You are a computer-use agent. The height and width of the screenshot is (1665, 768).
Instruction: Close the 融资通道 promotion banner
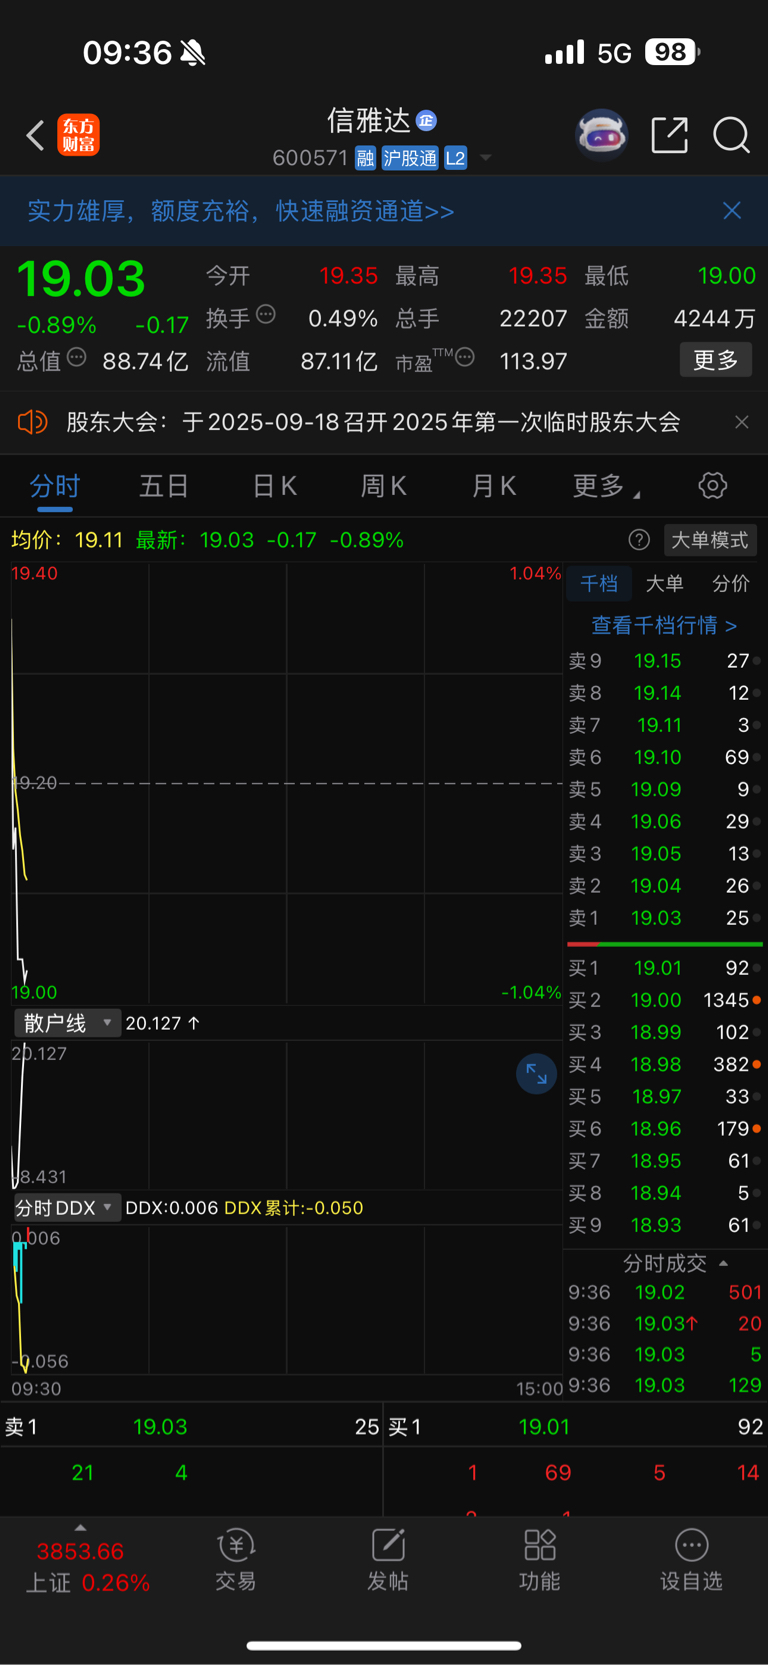pyautogui.click(x=732, y=210)
